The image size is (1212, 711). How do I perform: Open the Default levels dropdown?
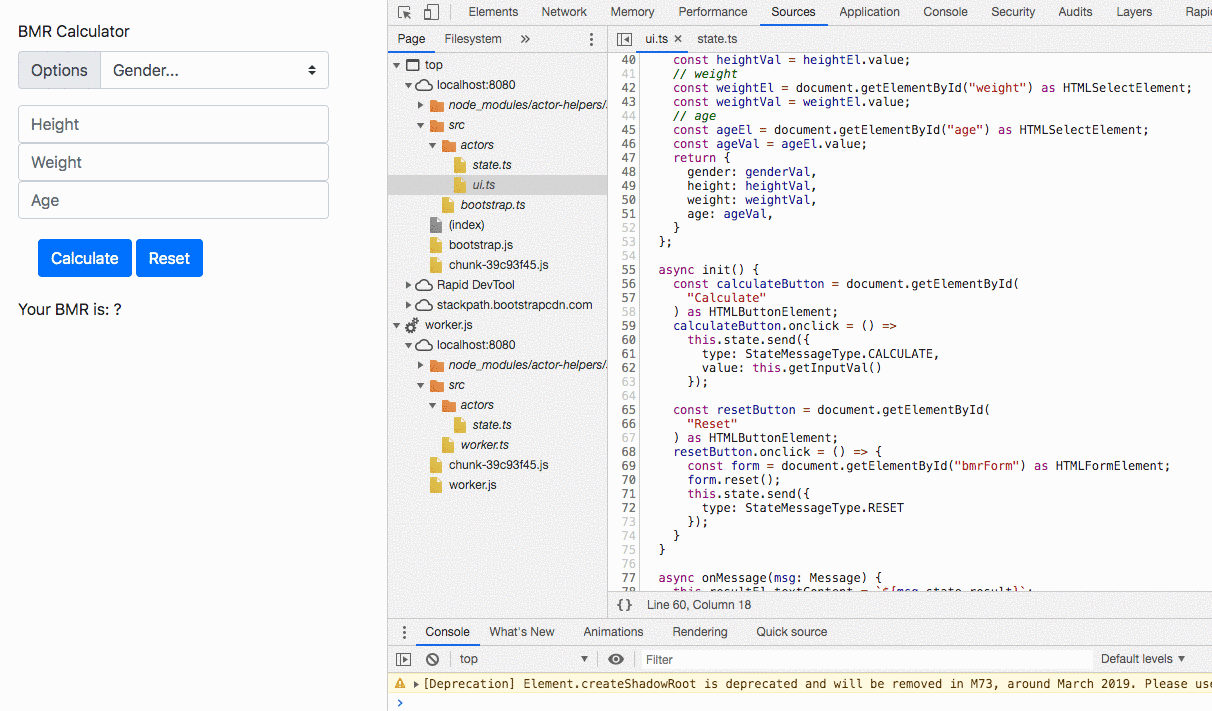coord(1143,659)
